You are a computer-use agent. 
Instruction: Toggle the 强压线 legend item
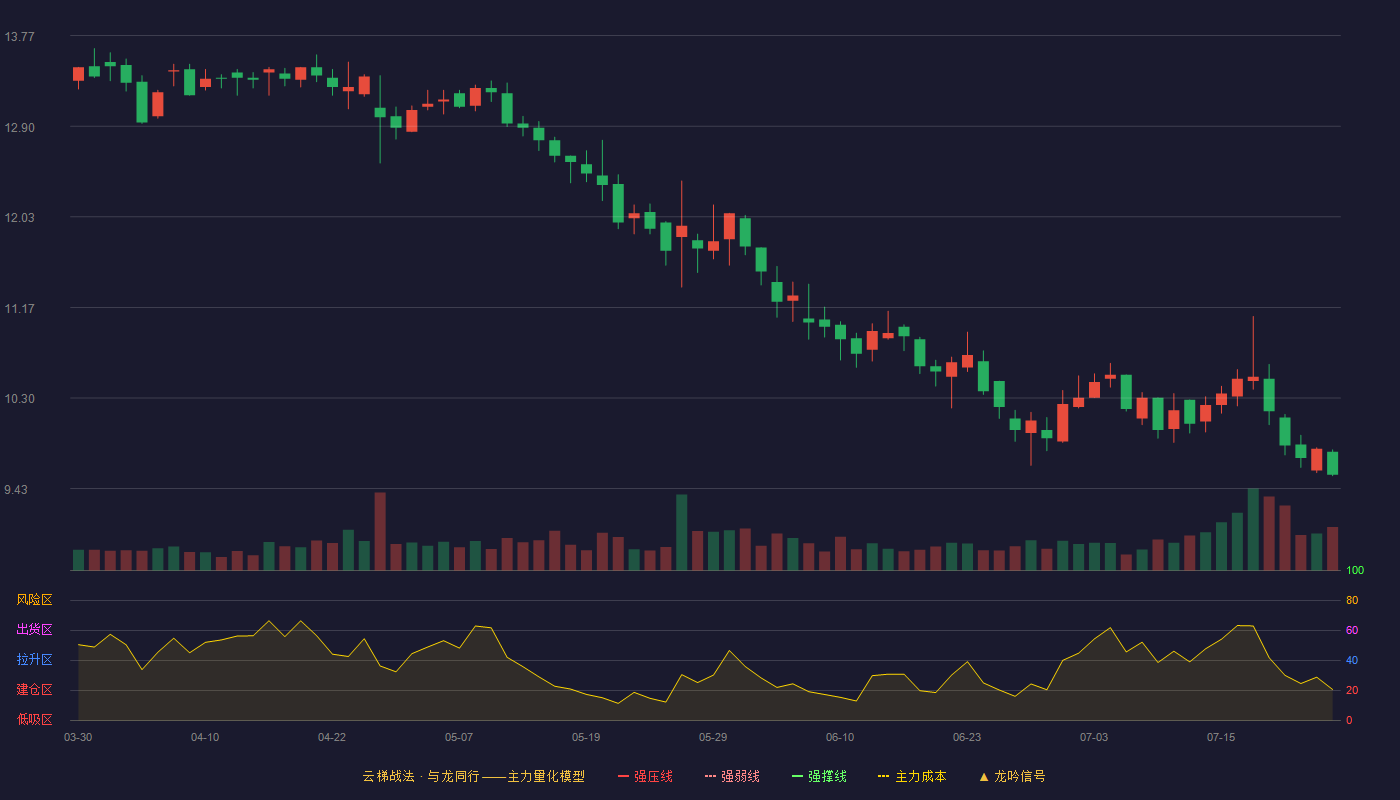tap(645, 776)
